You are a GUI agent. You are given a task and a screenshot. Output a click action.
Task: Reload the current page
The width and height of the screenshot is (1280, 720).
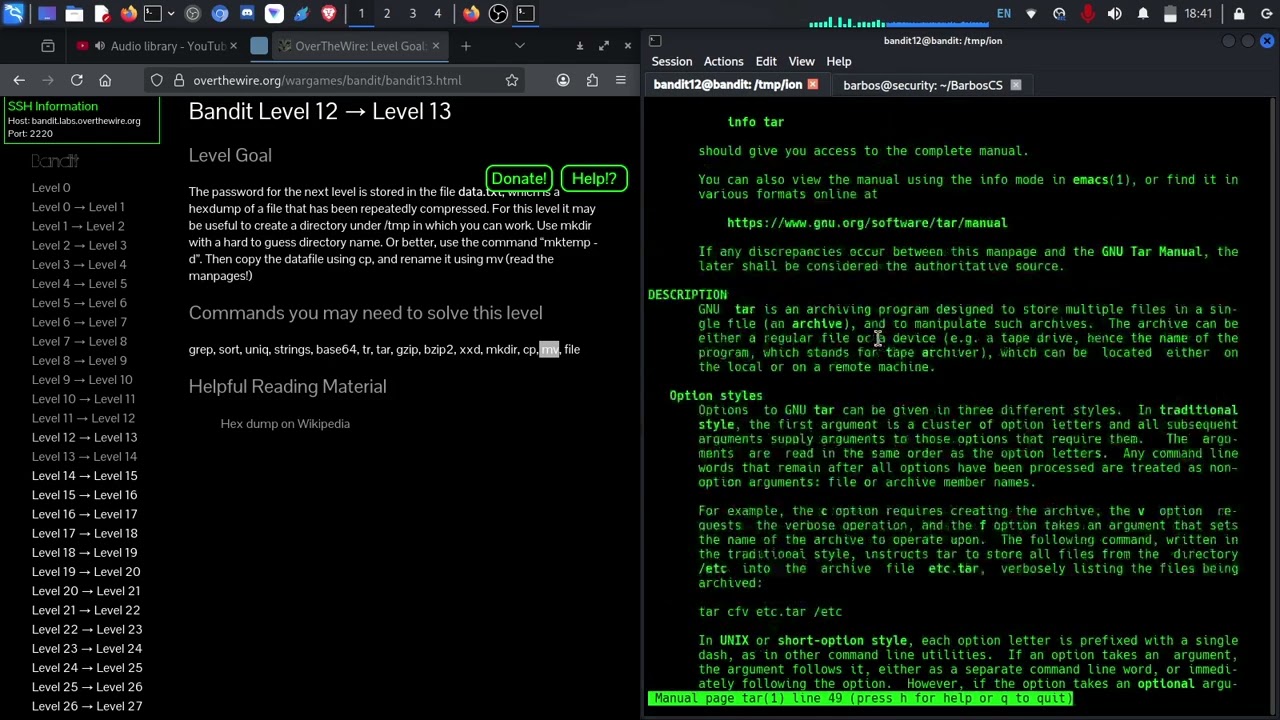tap(77, 80)
